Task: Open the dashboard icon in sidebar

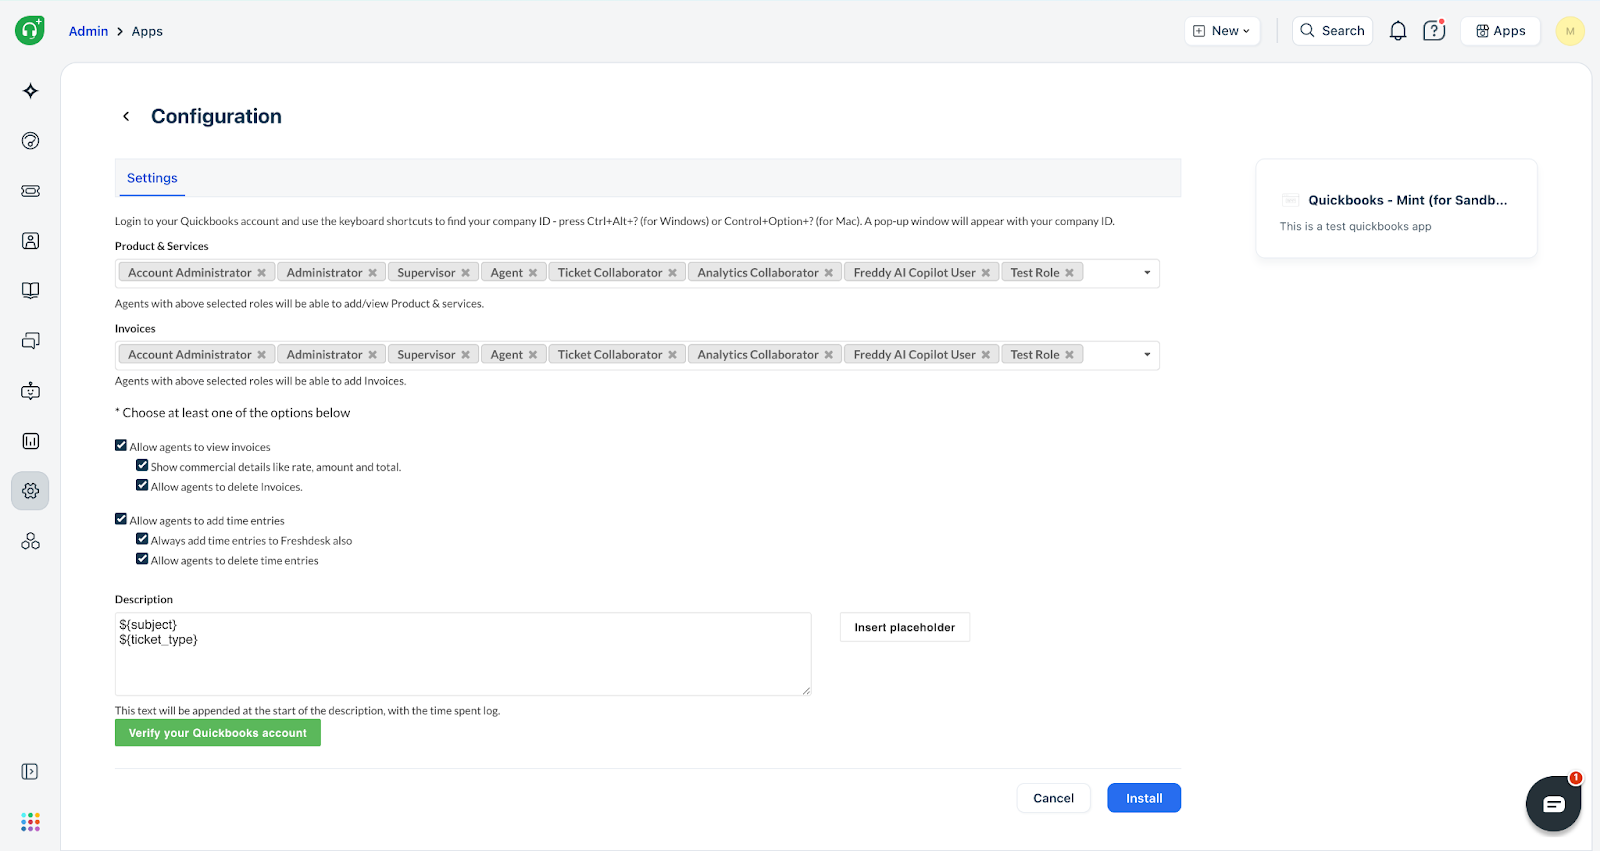Action: click(x=31, y=141)
